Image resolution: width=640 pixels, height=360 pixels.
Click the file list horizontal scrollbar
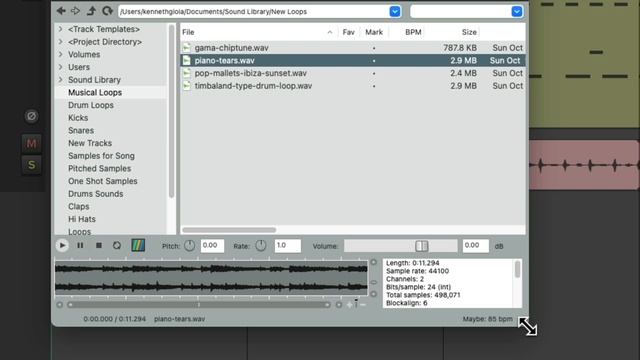(x=229, y=230)
